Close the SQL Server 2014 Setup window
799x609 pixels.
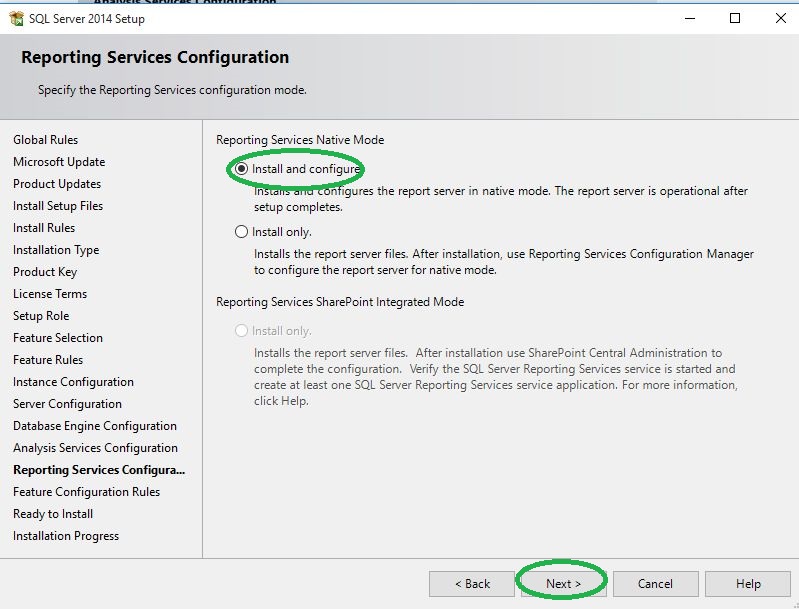coord(780,18)
